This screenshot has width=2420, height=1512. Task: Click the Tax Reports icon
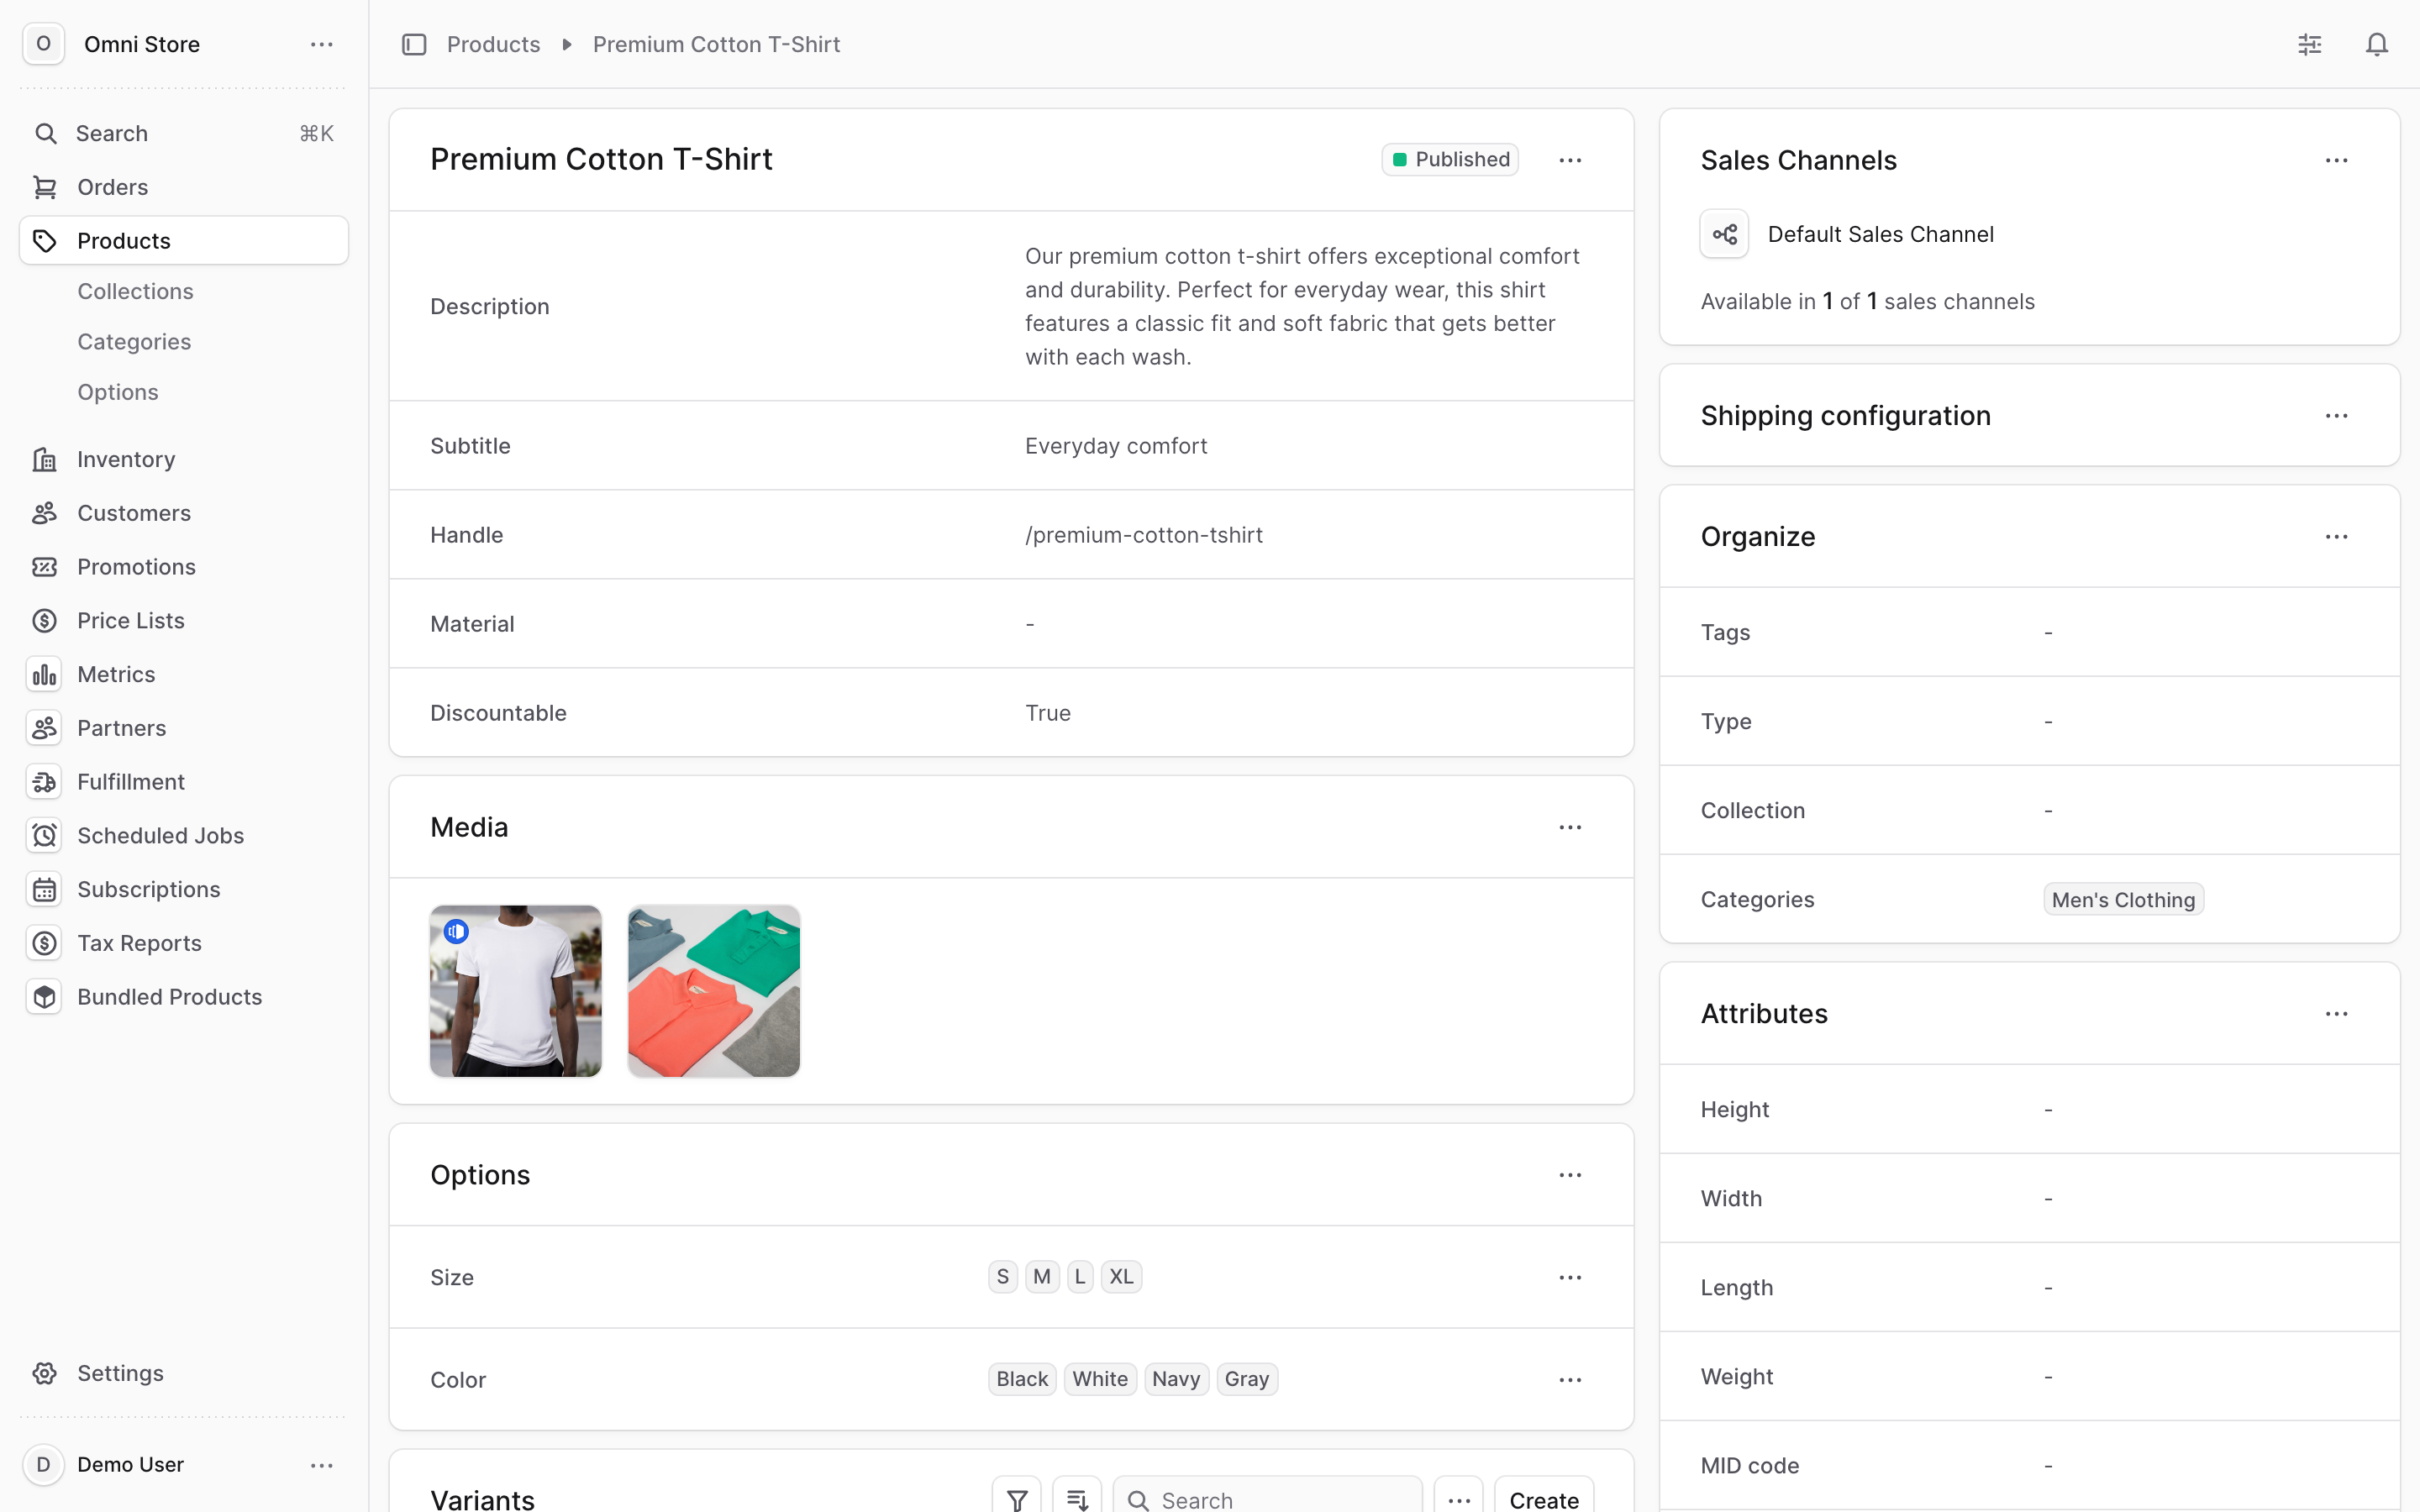(44, 943)
